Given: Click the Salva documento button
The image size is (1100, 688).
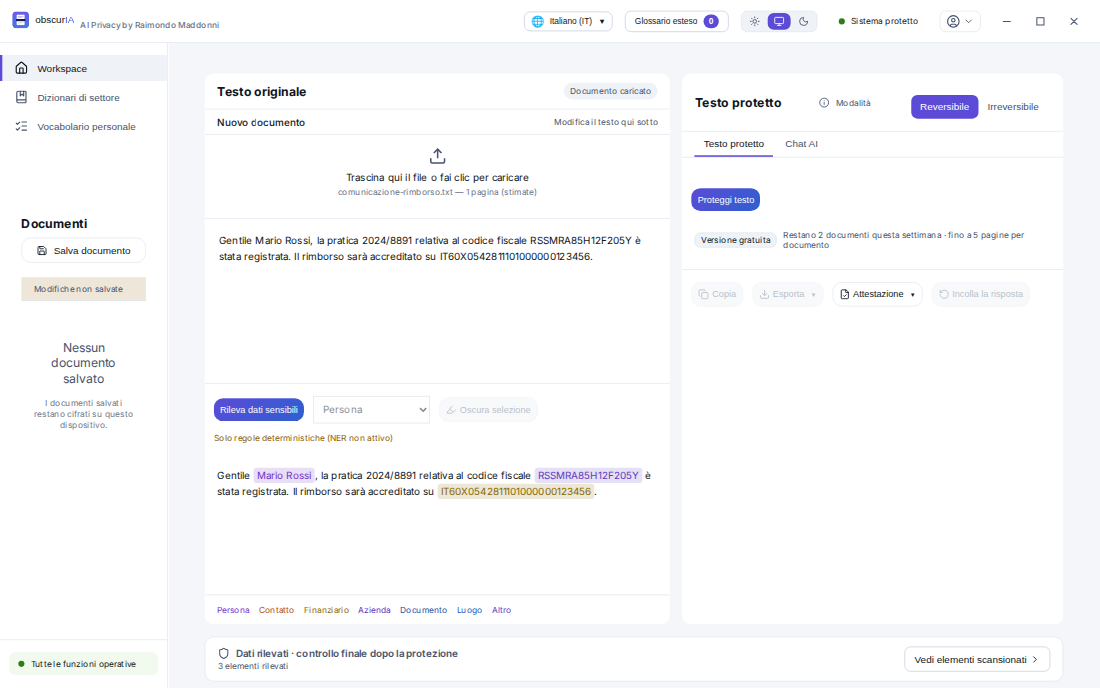Looking at the screenshot, I should tap(83, 250).
